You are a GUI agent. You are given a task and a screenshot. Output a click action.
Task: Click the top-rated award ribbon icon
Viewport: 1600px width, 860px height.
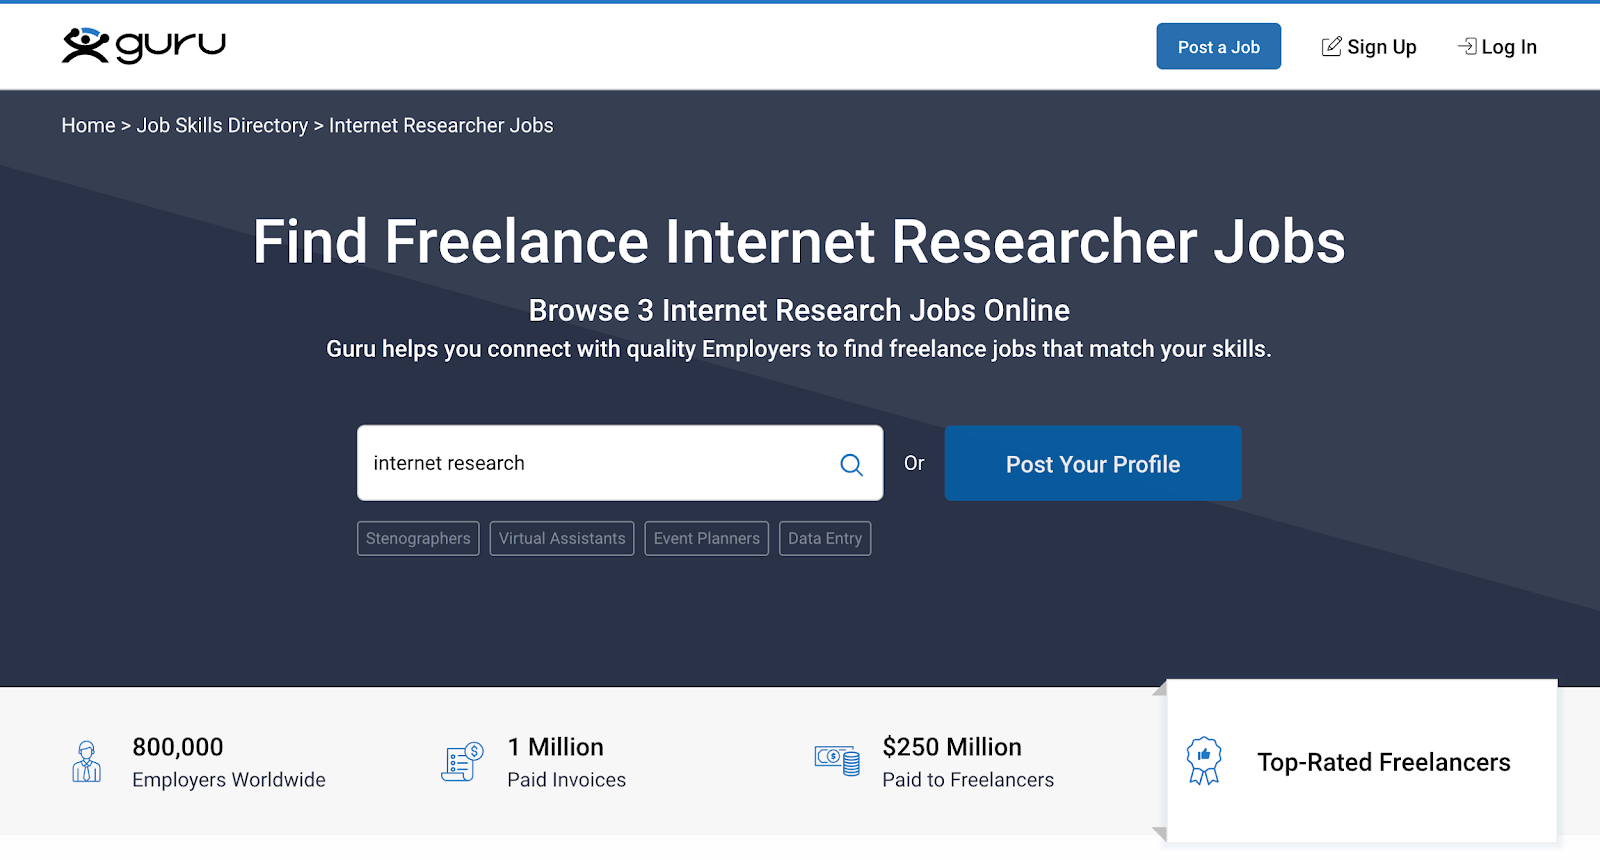coord(1204,761)
